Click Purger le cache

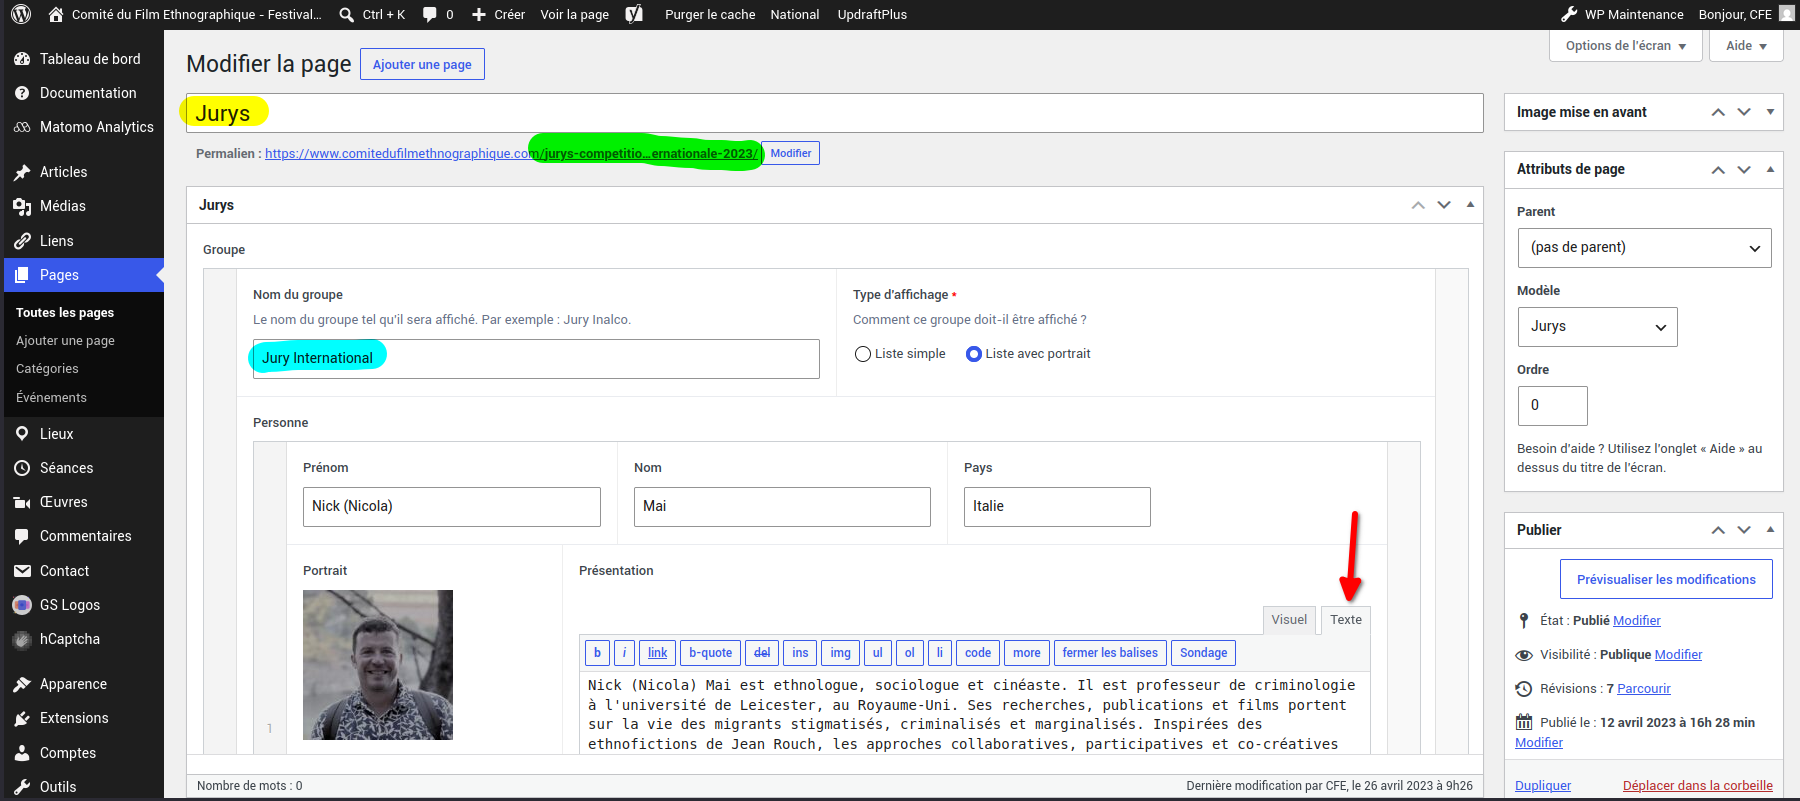point(710,14)
